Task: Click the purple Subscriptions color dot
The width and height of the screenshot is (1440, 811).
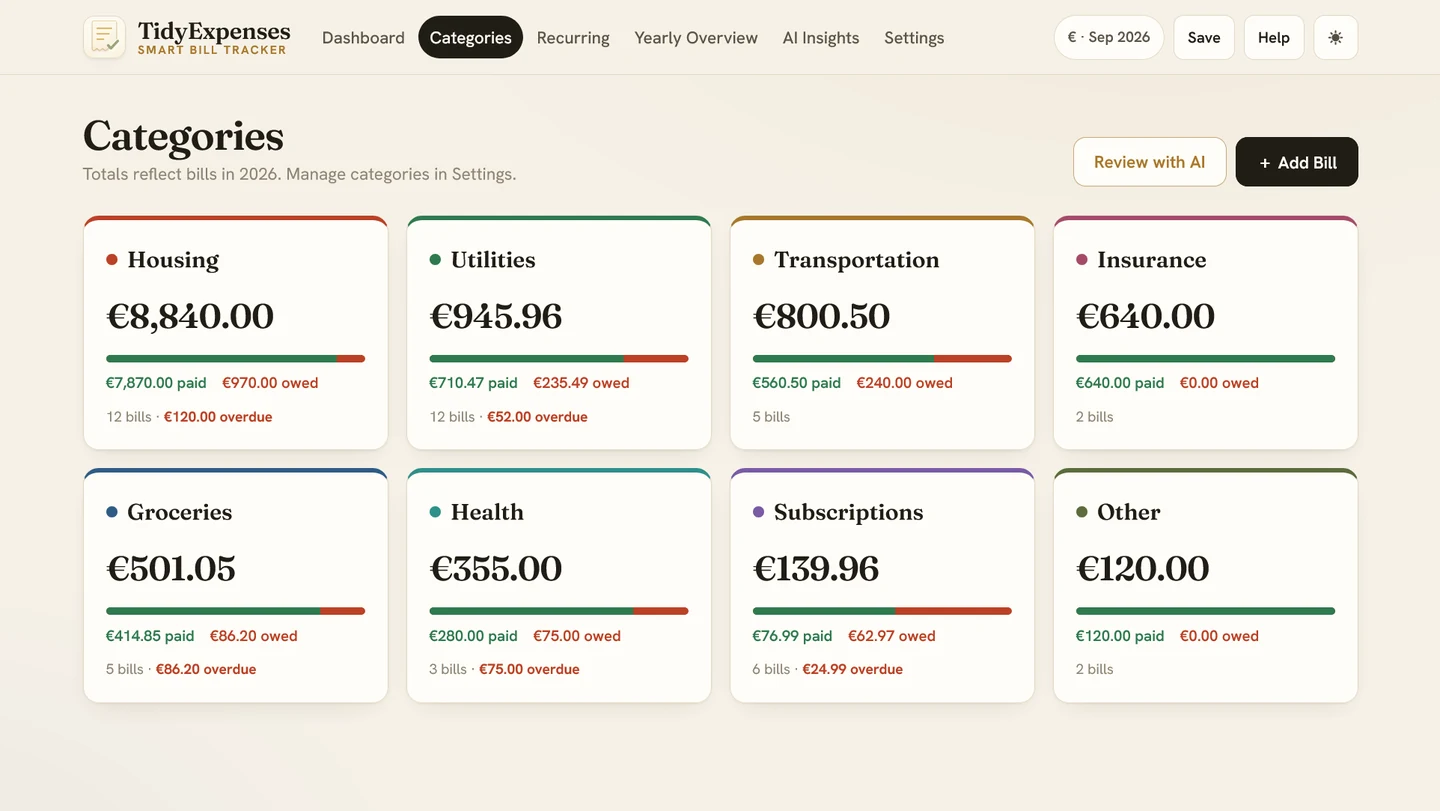Action: [758, 512]
